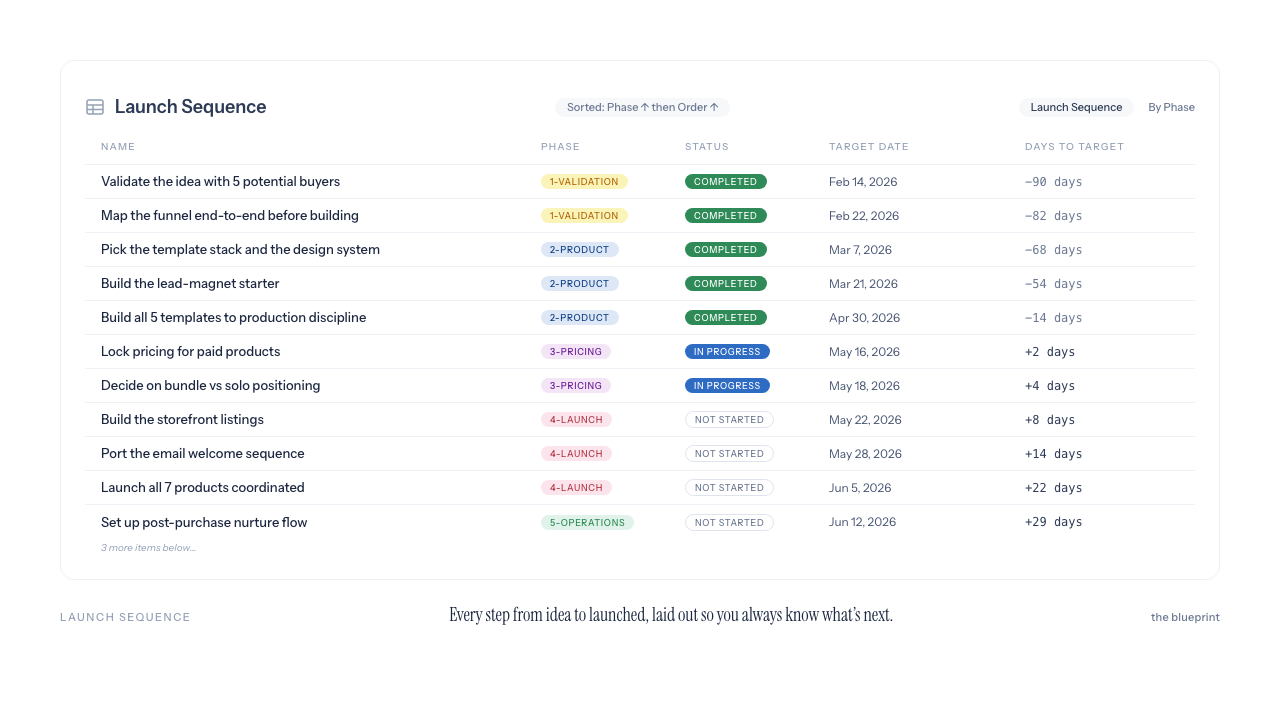Screen dimensions: 1280x720
Task: Switch to the Launch Sequence view tab
Action: 1076,107
